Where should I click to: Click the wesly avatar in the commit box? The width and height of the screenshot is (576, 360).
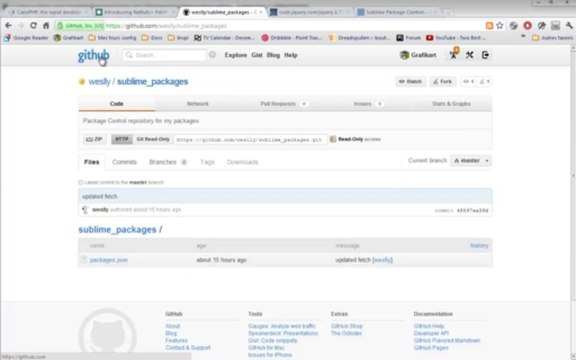[x=85, y=210]
